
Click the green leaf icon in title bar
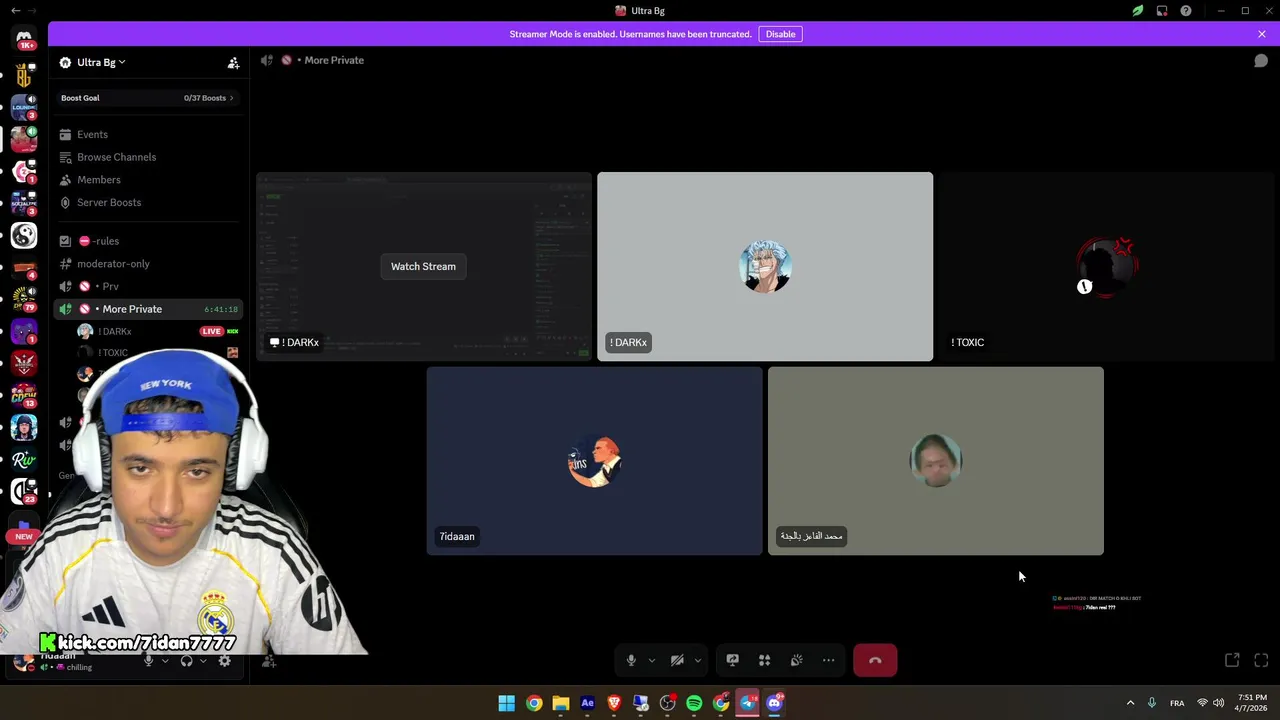pyautogui.click(x=1138, y=11)
